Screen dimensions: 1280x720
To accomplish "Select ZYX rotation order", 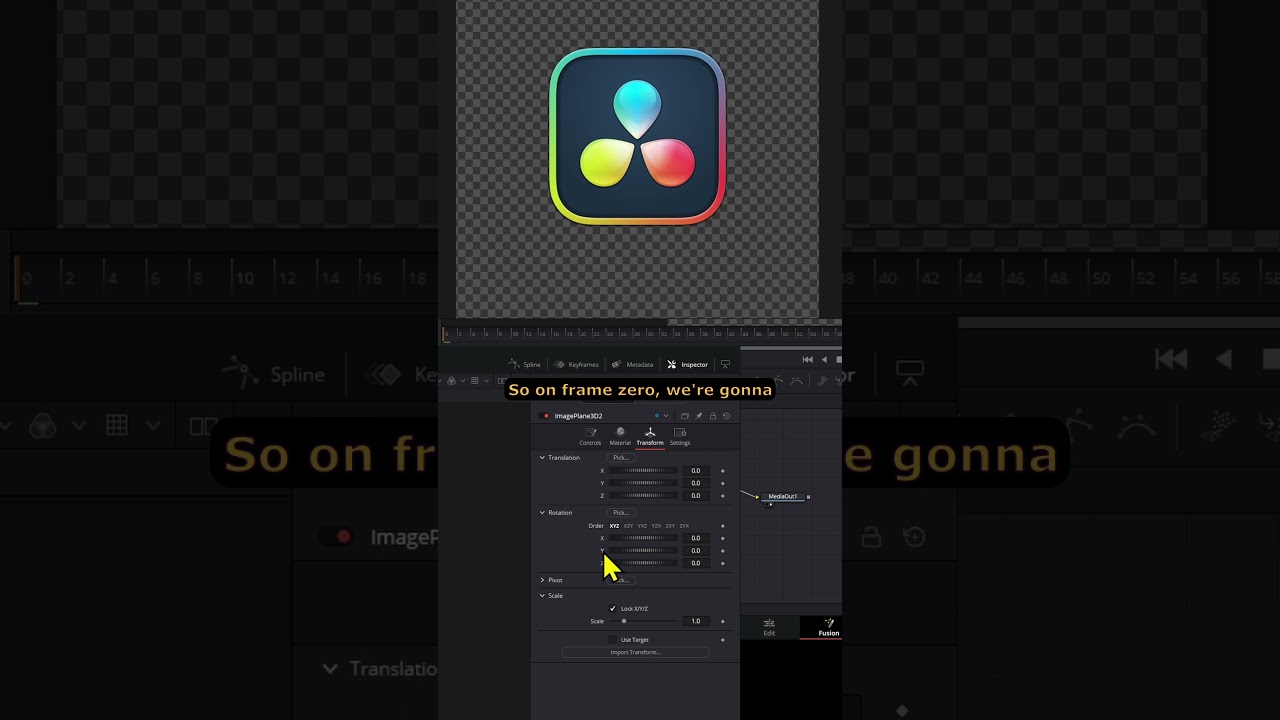I will (684, 526).
